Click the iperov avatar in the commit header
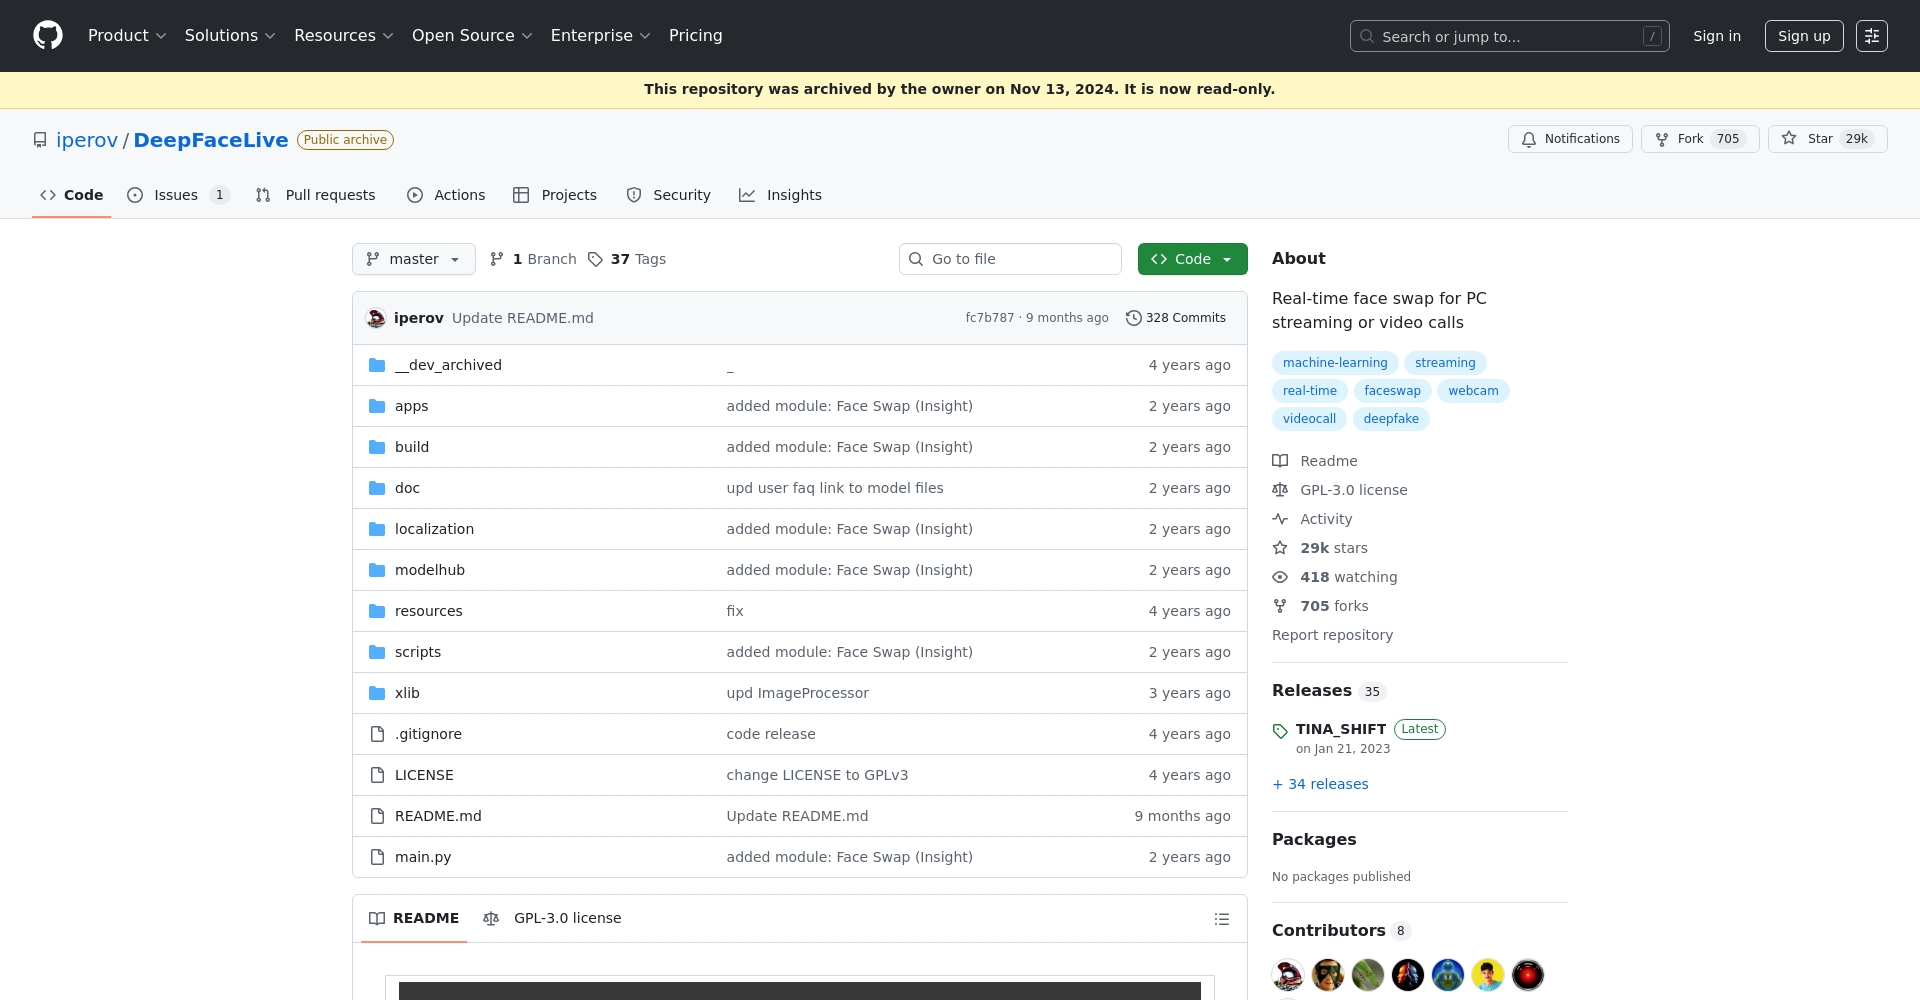This screenshot has width=1920, height=1000. point(376,318)
